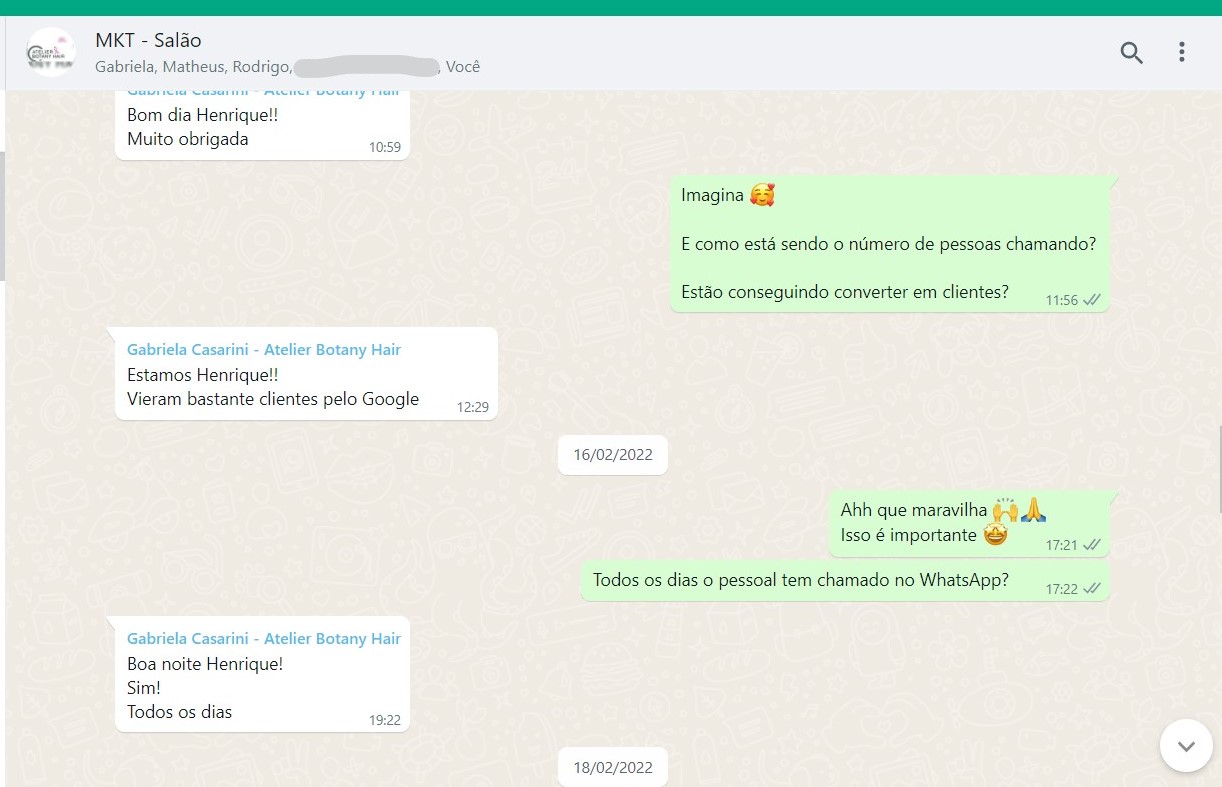Click the hearts-face emoji after 'Imagina'
The width and height of the screenshot is (1222, 787).
coord(763,195)
